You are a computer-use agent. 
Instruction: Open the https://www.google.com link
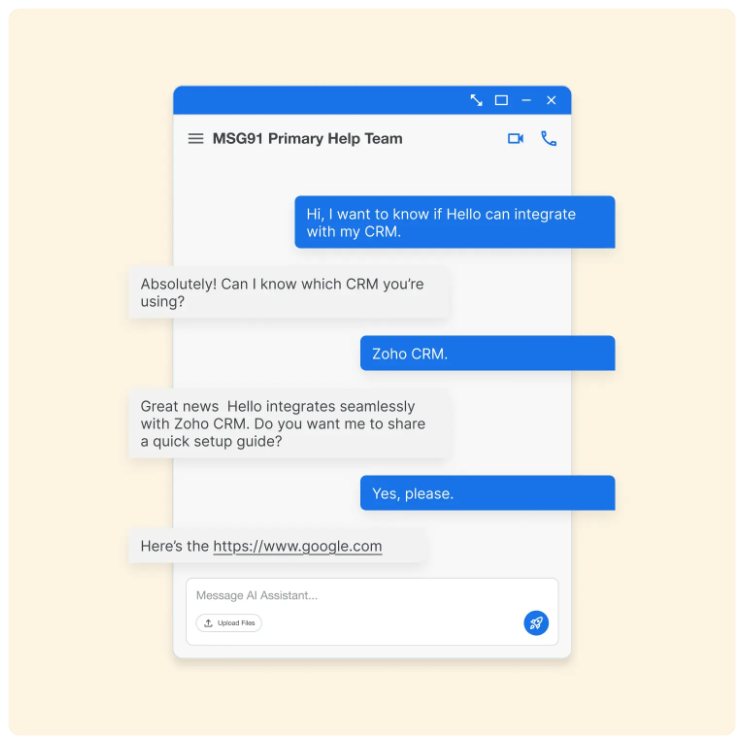[298, 546]
